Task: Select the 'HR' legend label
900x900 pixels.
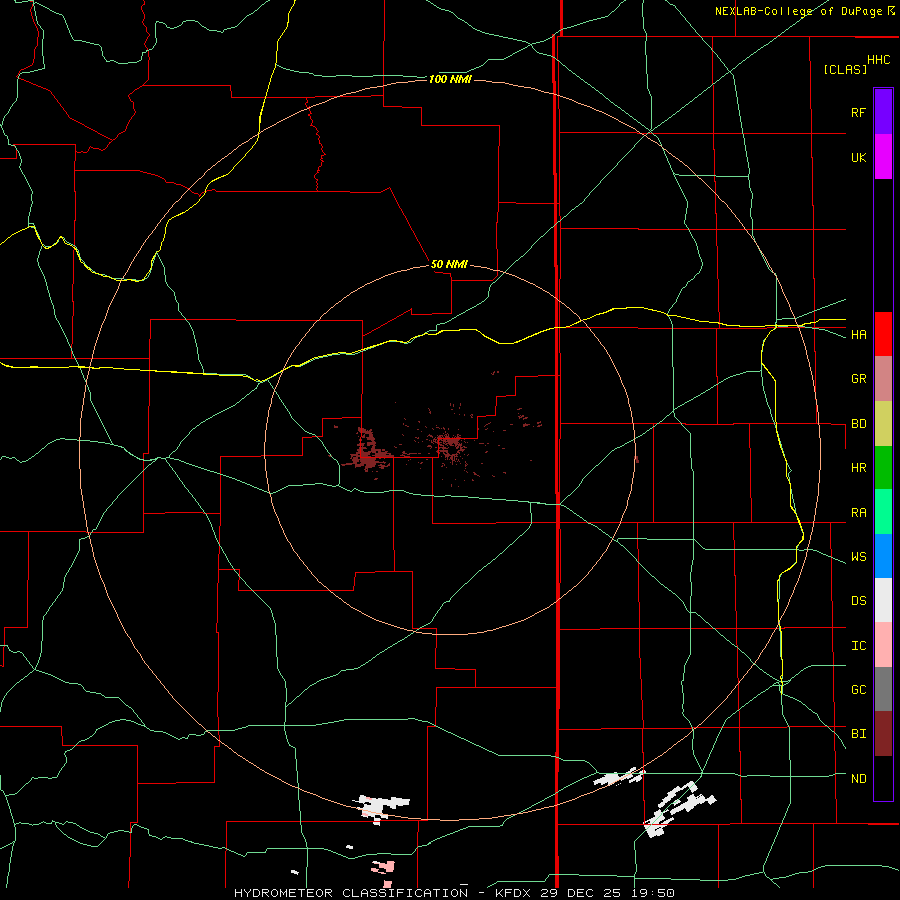Action: click(x=858, y=468)
